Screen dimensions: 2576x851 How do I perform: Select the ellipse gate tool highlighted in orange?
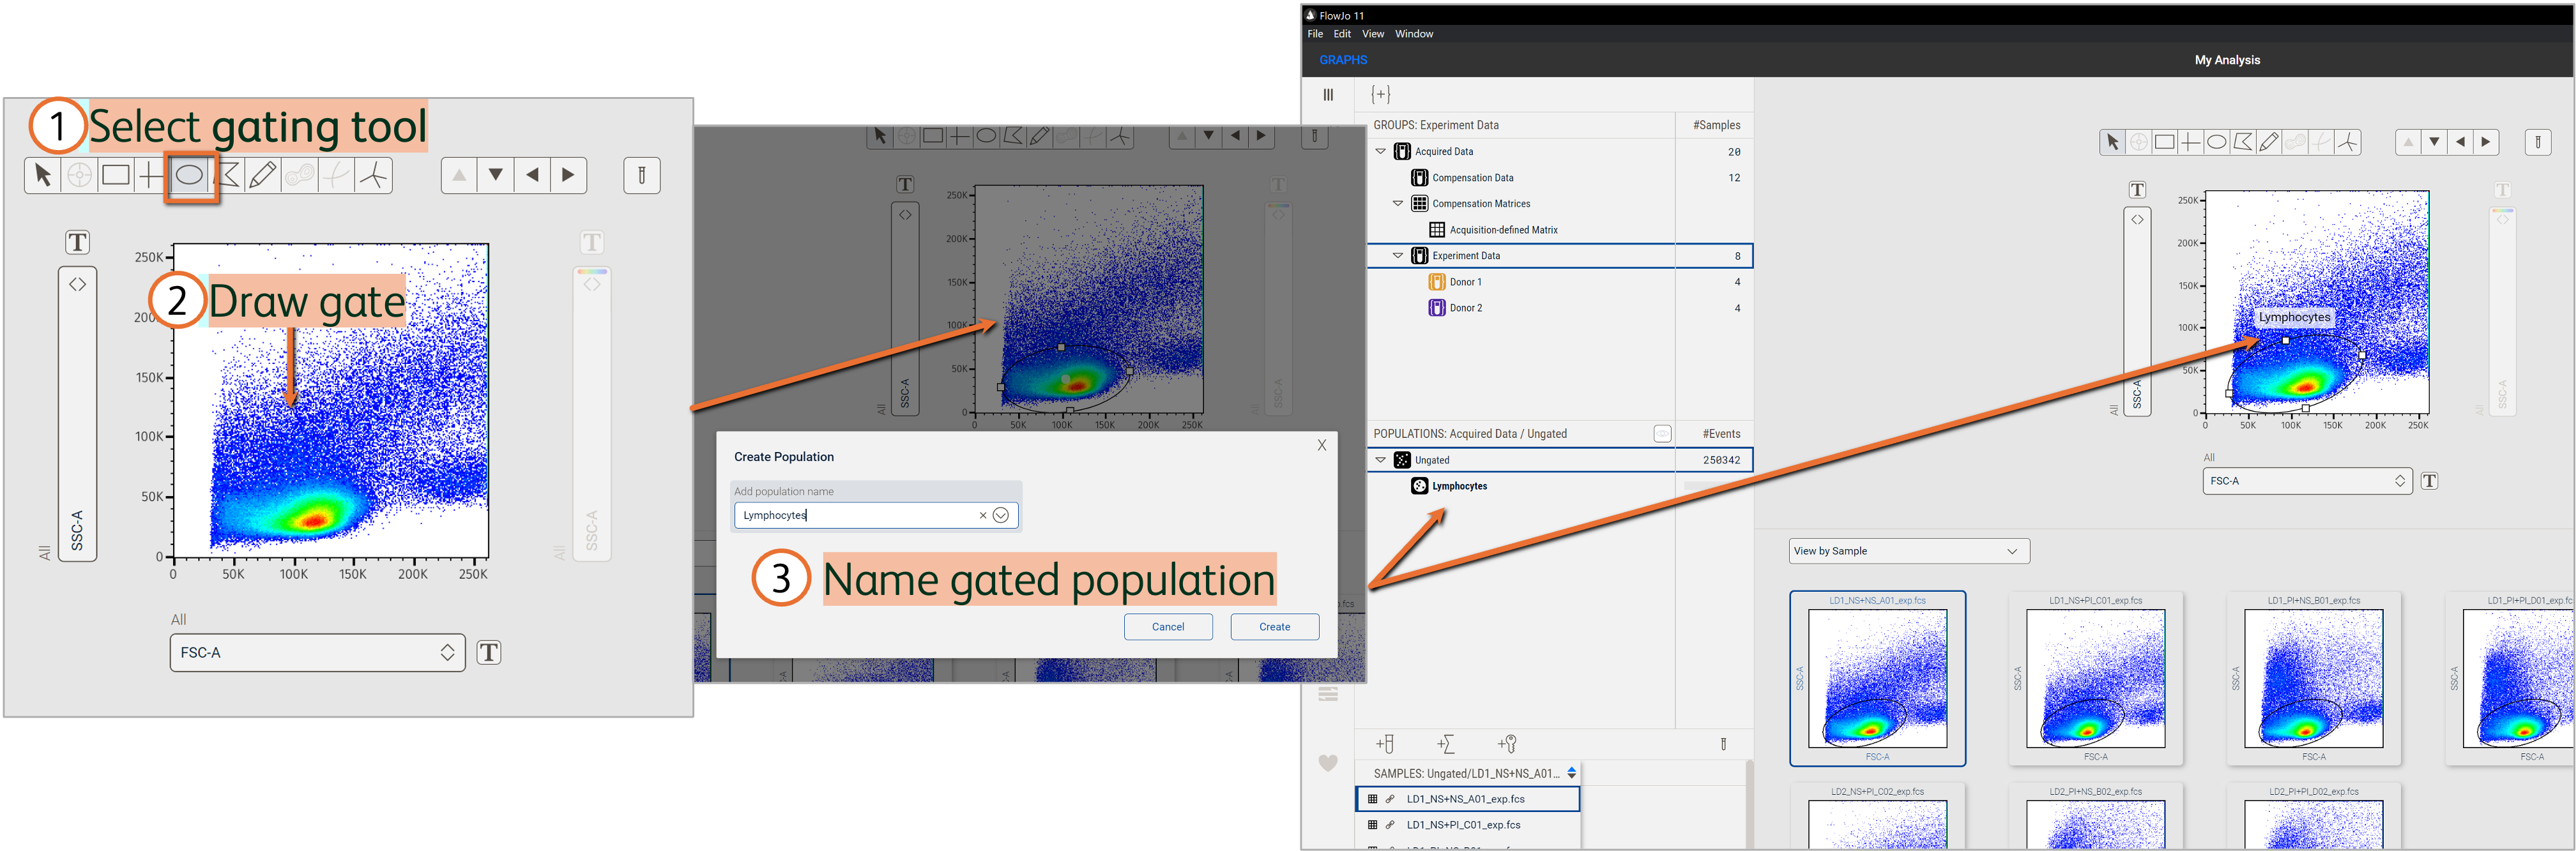190,176
